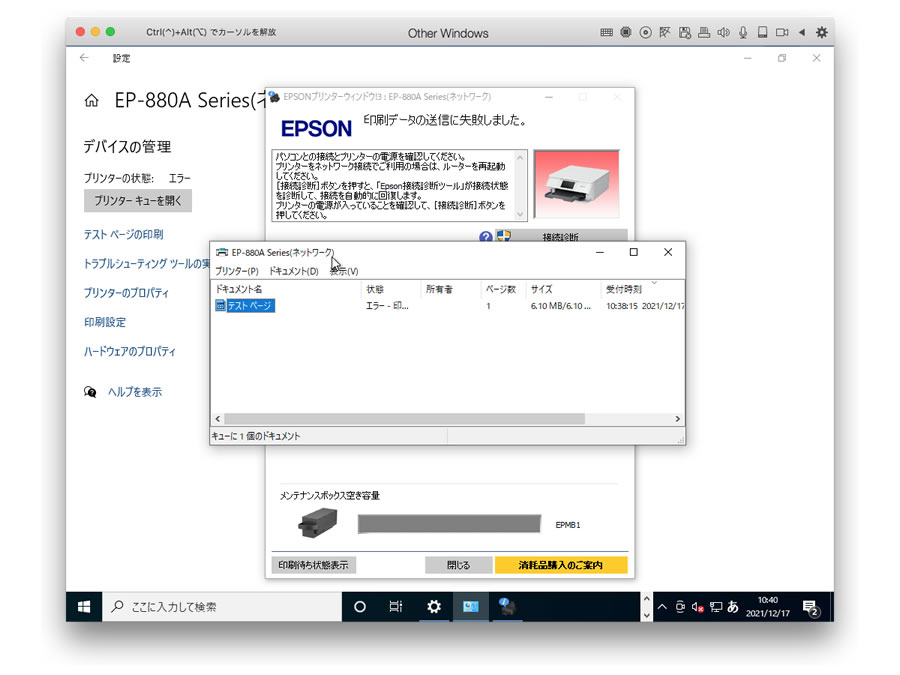The image size is (900, 675).
Task: Switch to EPSON status monitor taskbar icon
Action: click(507, 607)
